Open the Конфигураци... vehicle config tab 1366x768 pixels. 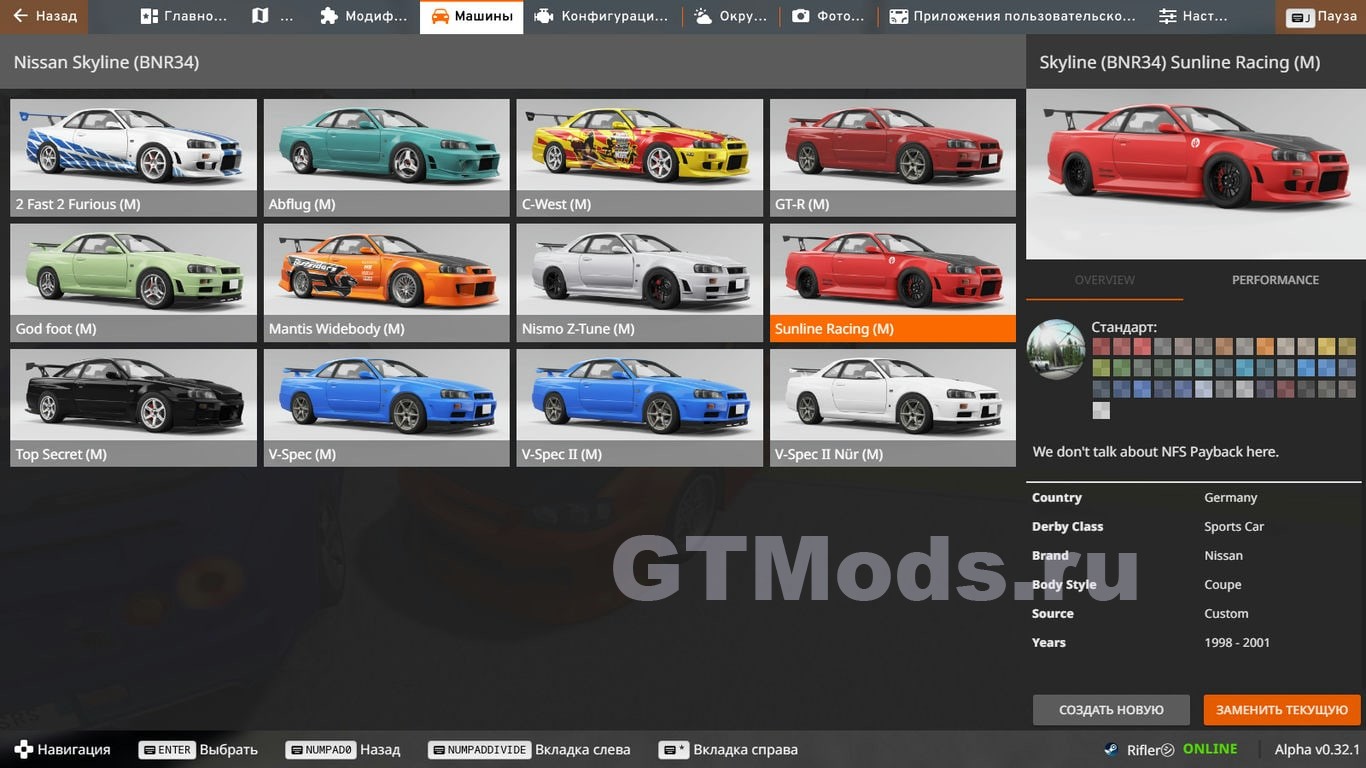602,16
